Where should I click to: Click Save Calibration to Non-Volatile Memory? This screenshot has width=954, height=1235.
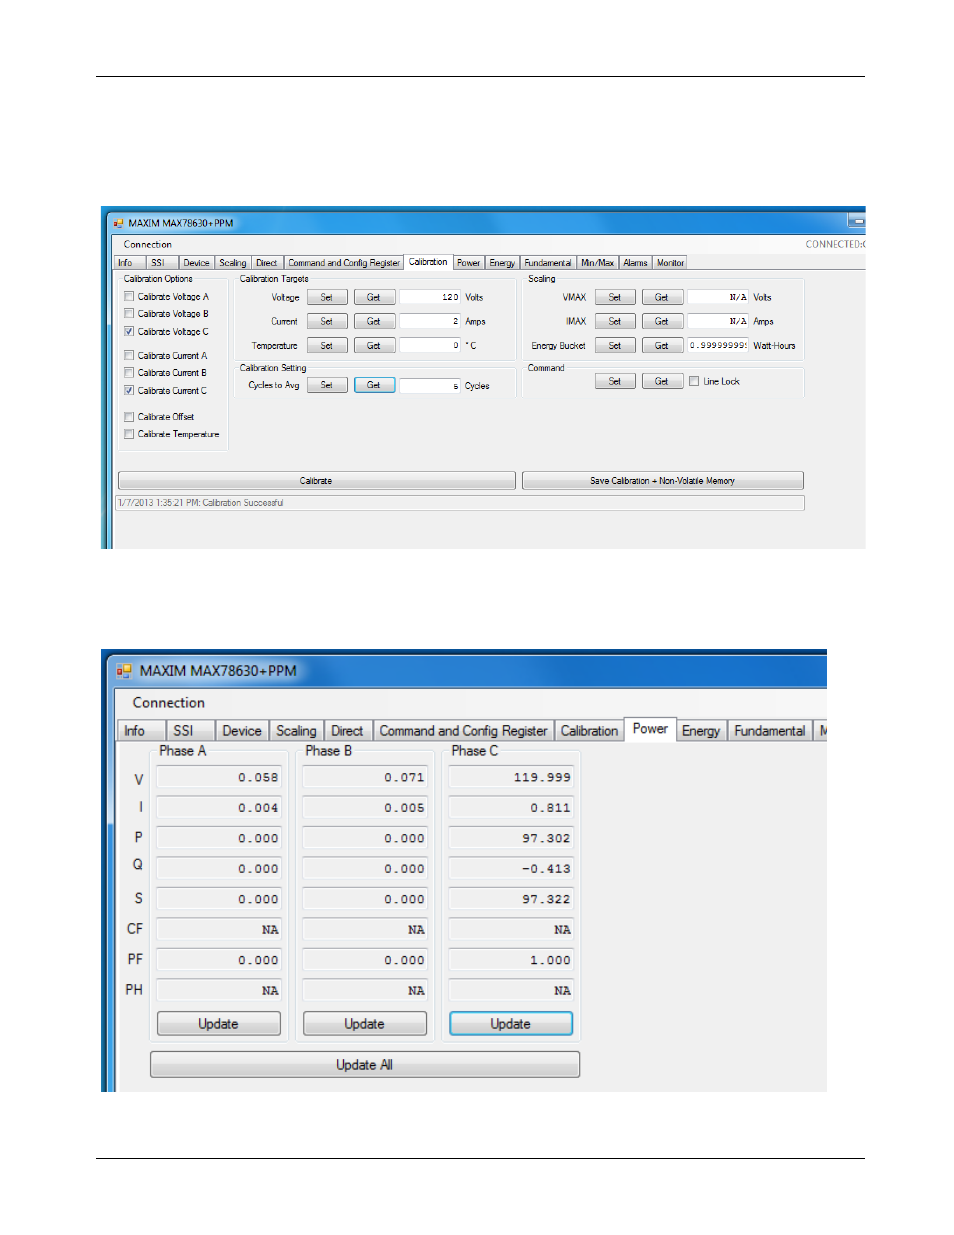tap(663, 481)
